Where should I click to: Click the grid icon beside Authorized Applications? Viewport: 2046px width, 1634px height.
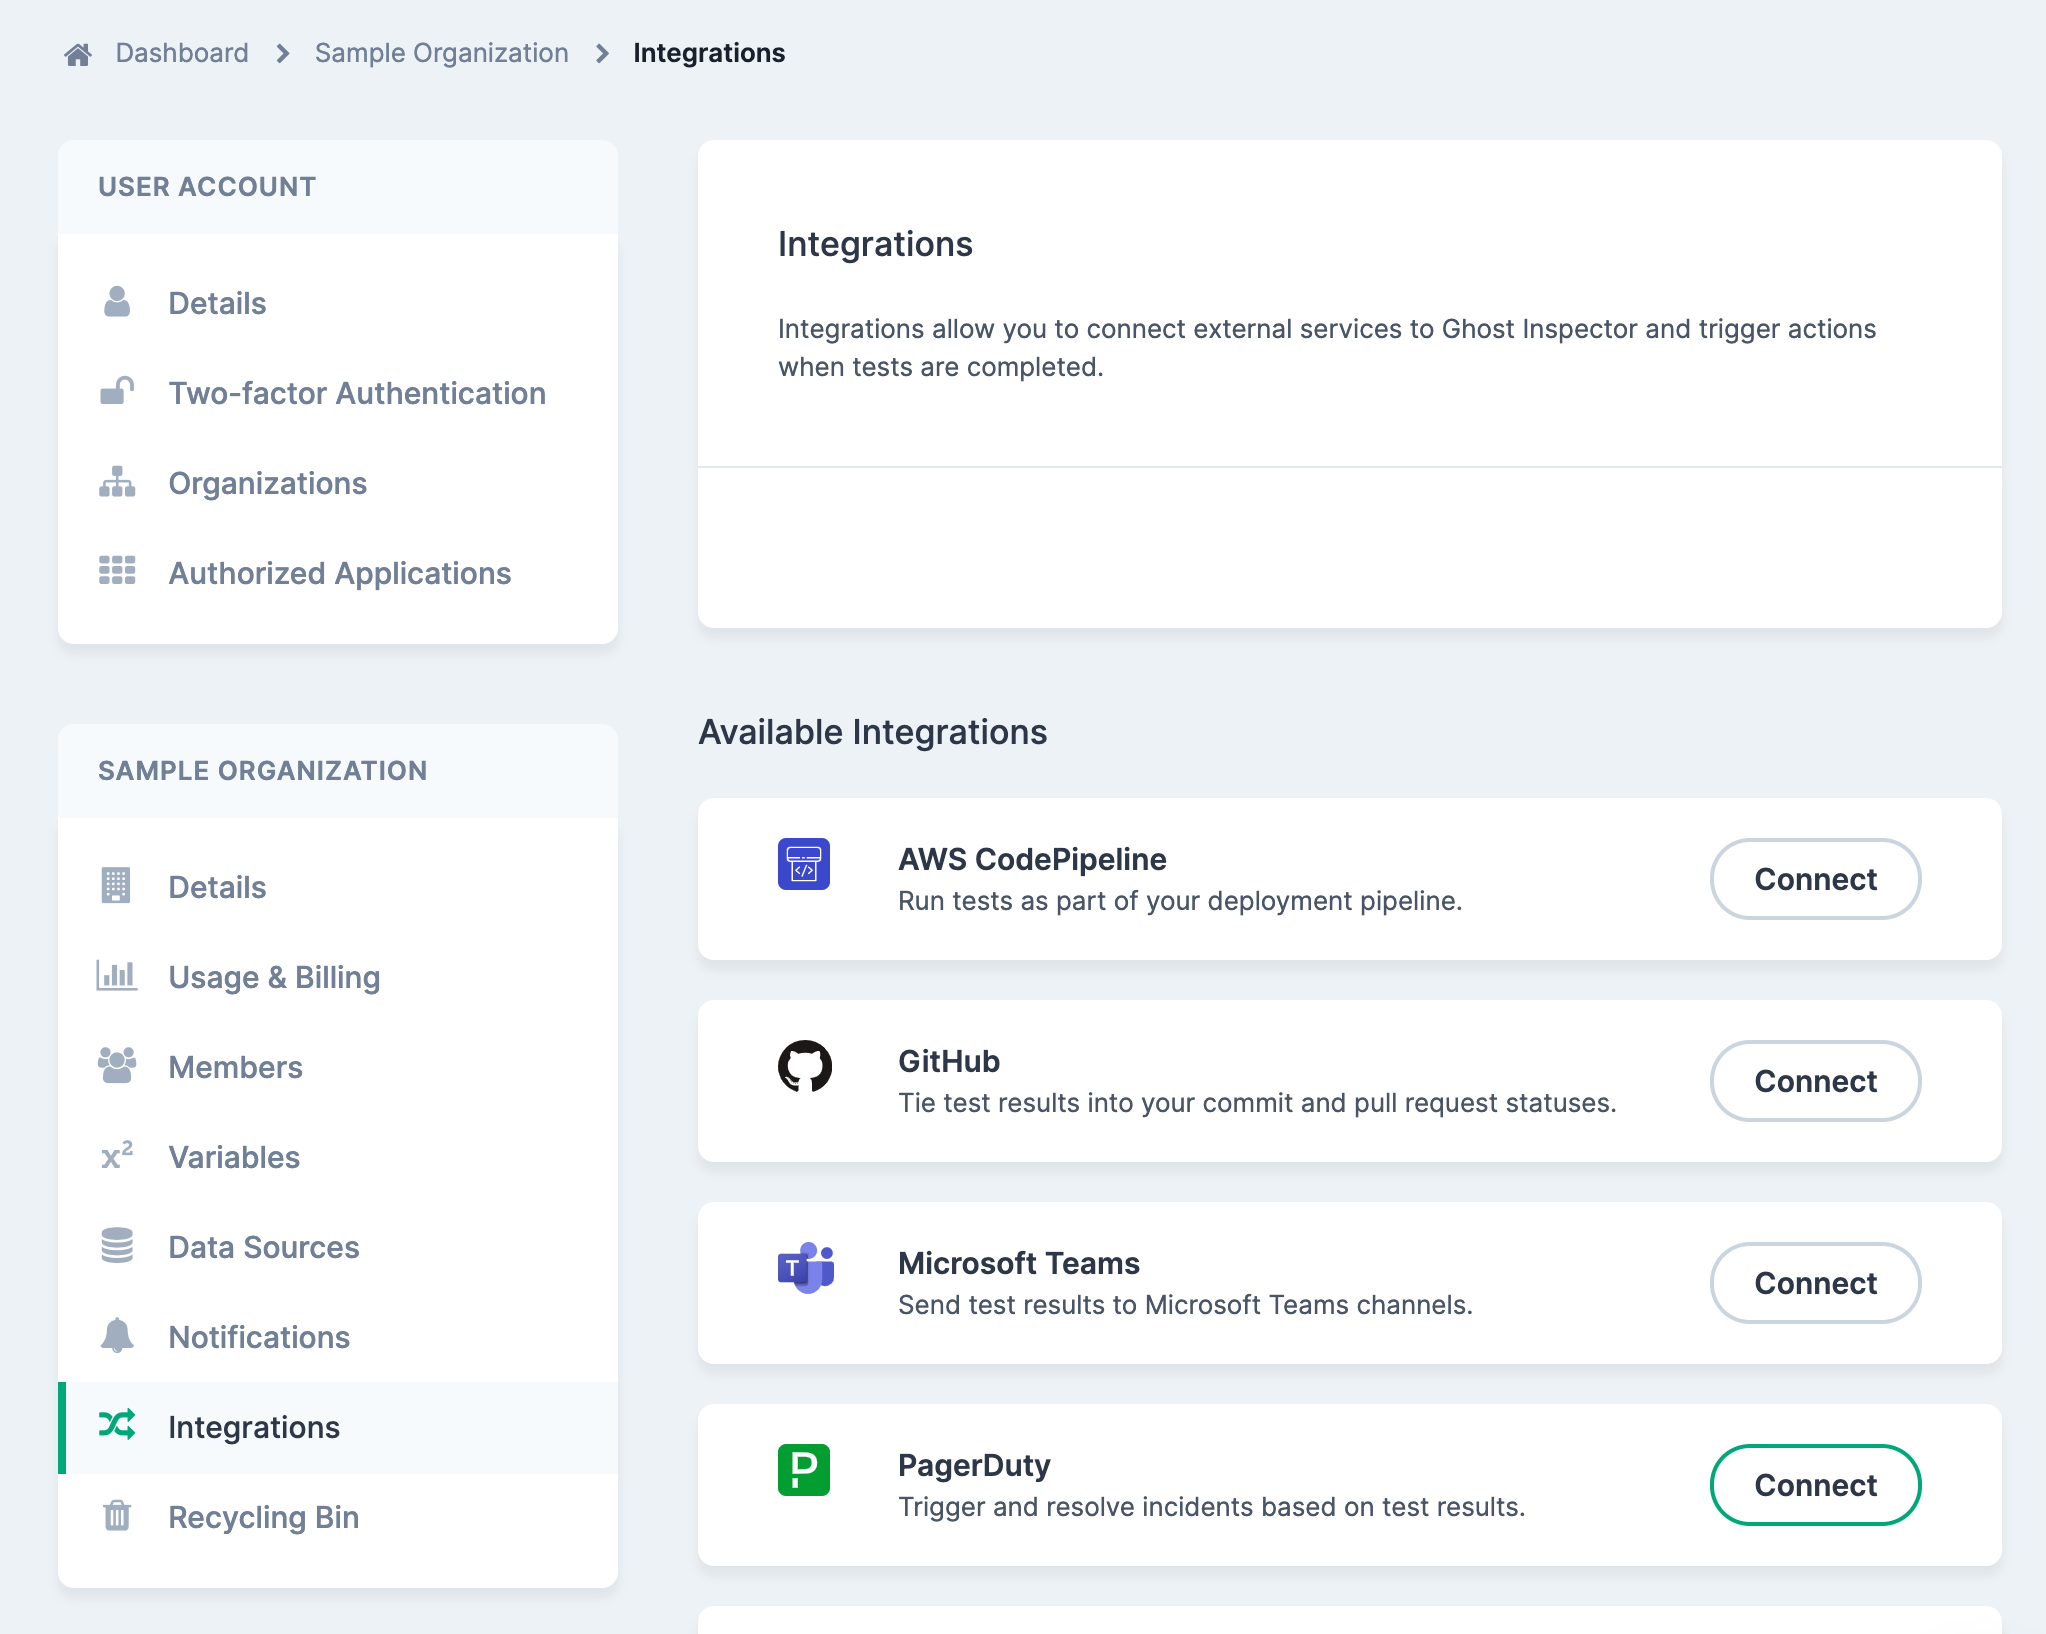(117, 572)
